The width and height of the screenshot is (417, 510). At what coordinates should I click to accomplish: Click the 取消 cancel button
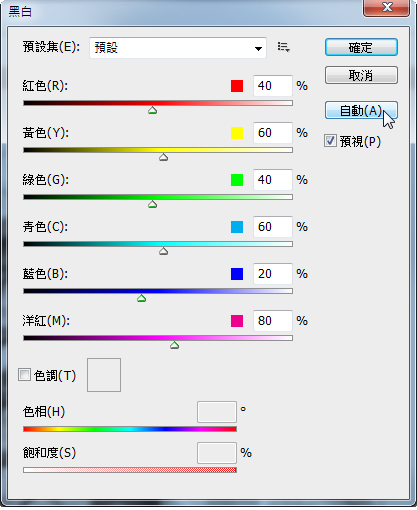tap(361, 75)
